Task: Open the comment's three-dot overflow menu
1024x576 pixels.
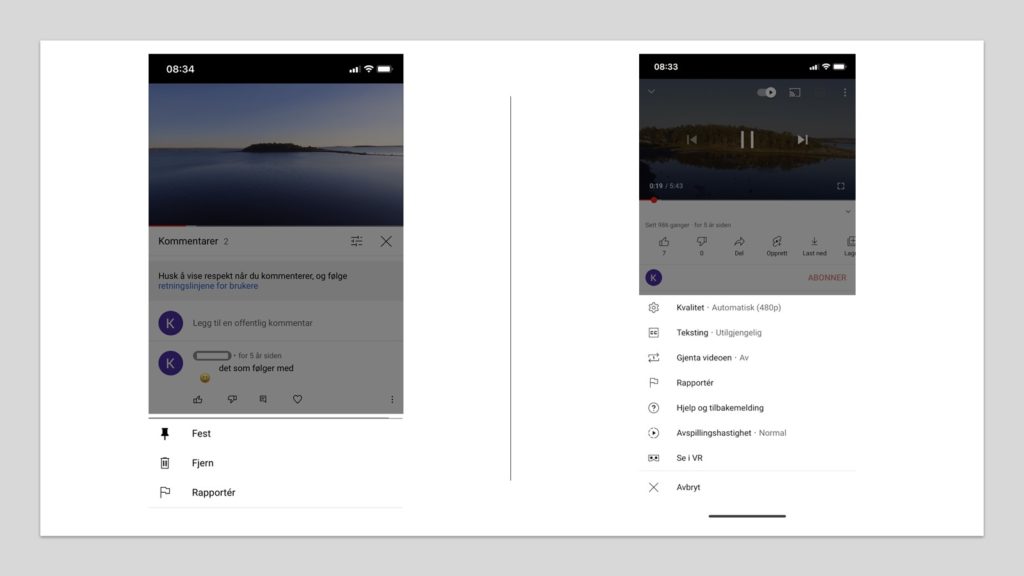Action: point(392,399)
